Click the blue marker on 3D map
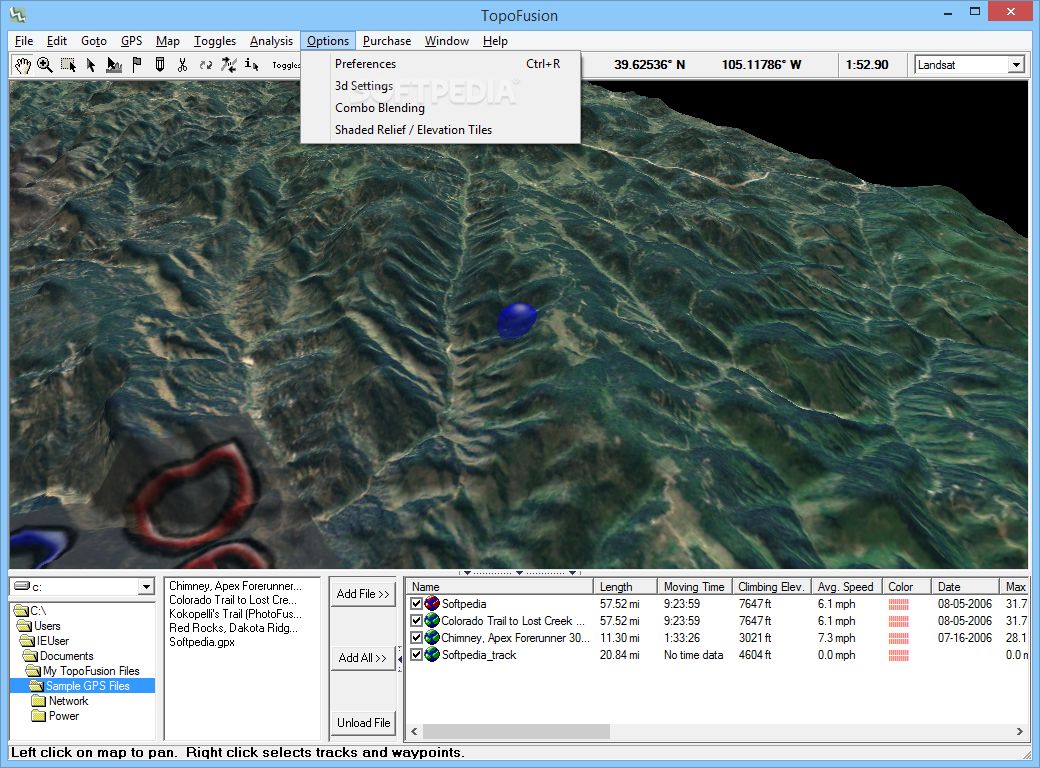This screenshot has width=1040, height=768. tap(517, 321)
